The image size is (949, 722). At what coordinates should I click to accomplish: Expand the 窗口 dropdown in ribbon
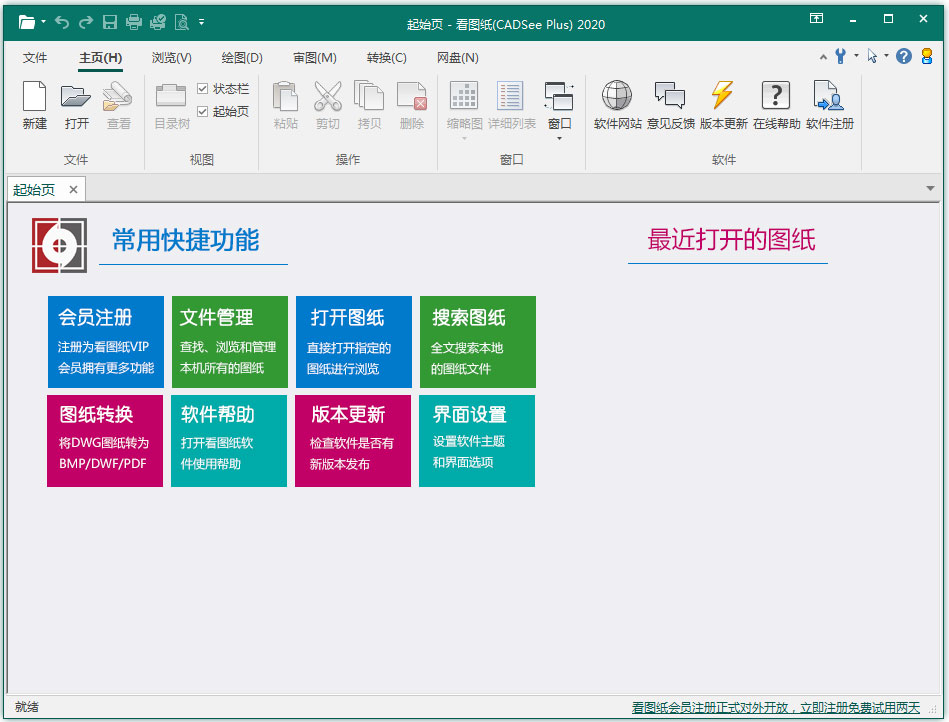pyautogui.click(x=559, y=138)
